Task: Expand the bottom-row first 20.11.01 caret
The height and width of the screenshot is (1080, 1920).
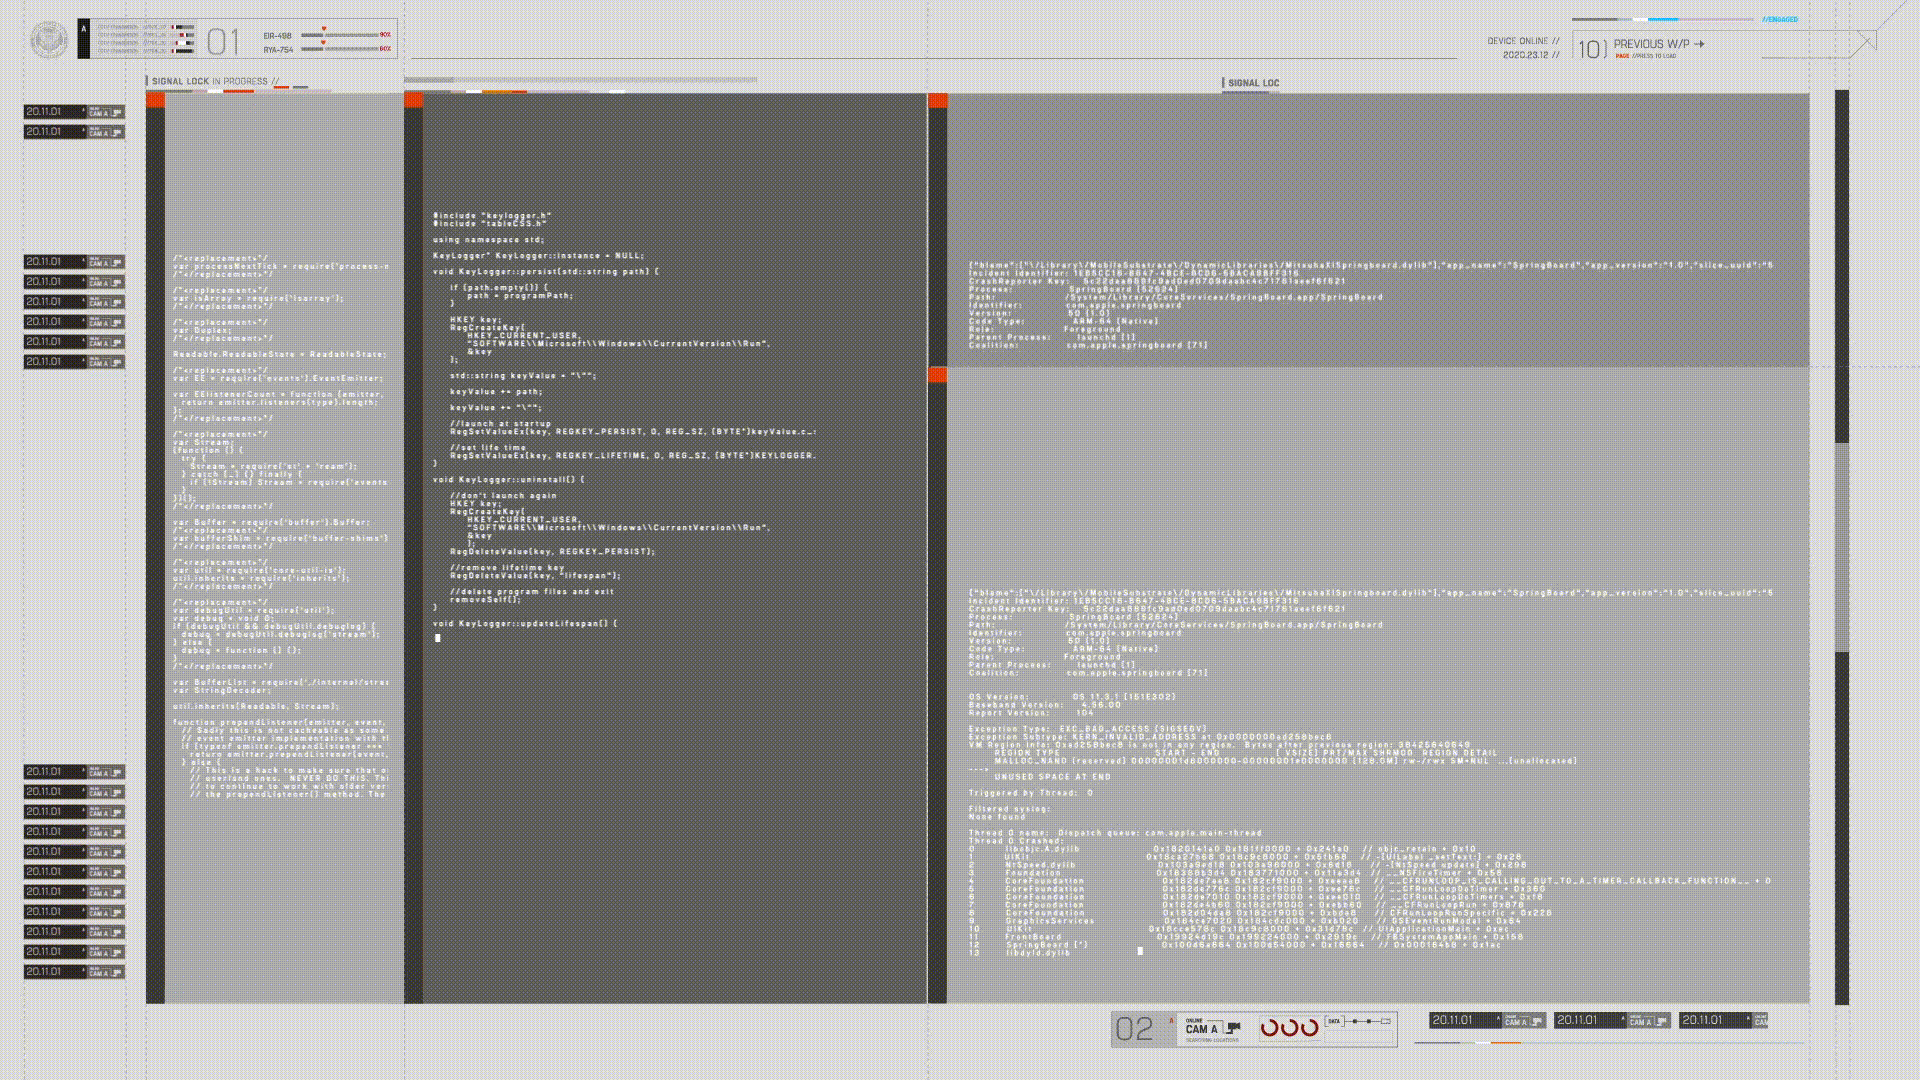Action: pyautogui.click(x=1497, y=1020)
